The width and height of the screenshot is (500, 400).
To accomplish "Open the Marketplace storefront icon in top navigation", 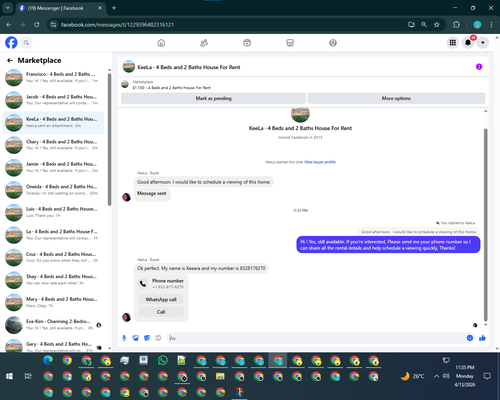I will [290, 43].
